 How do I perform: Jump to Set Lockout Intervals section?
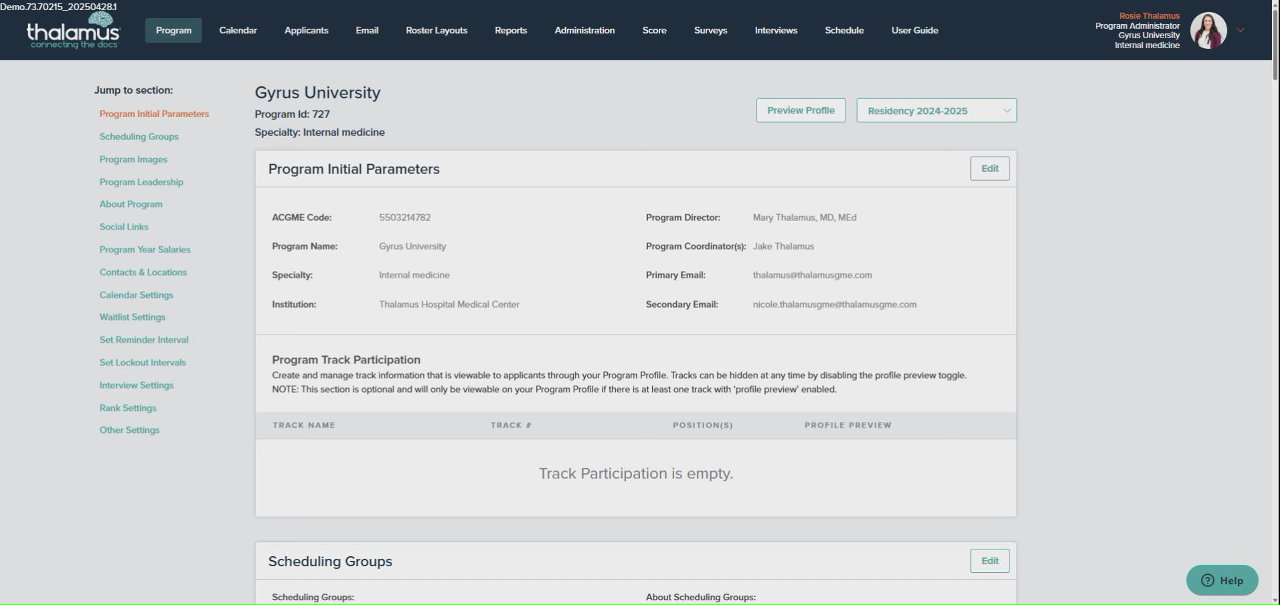[x=143, y=363]
